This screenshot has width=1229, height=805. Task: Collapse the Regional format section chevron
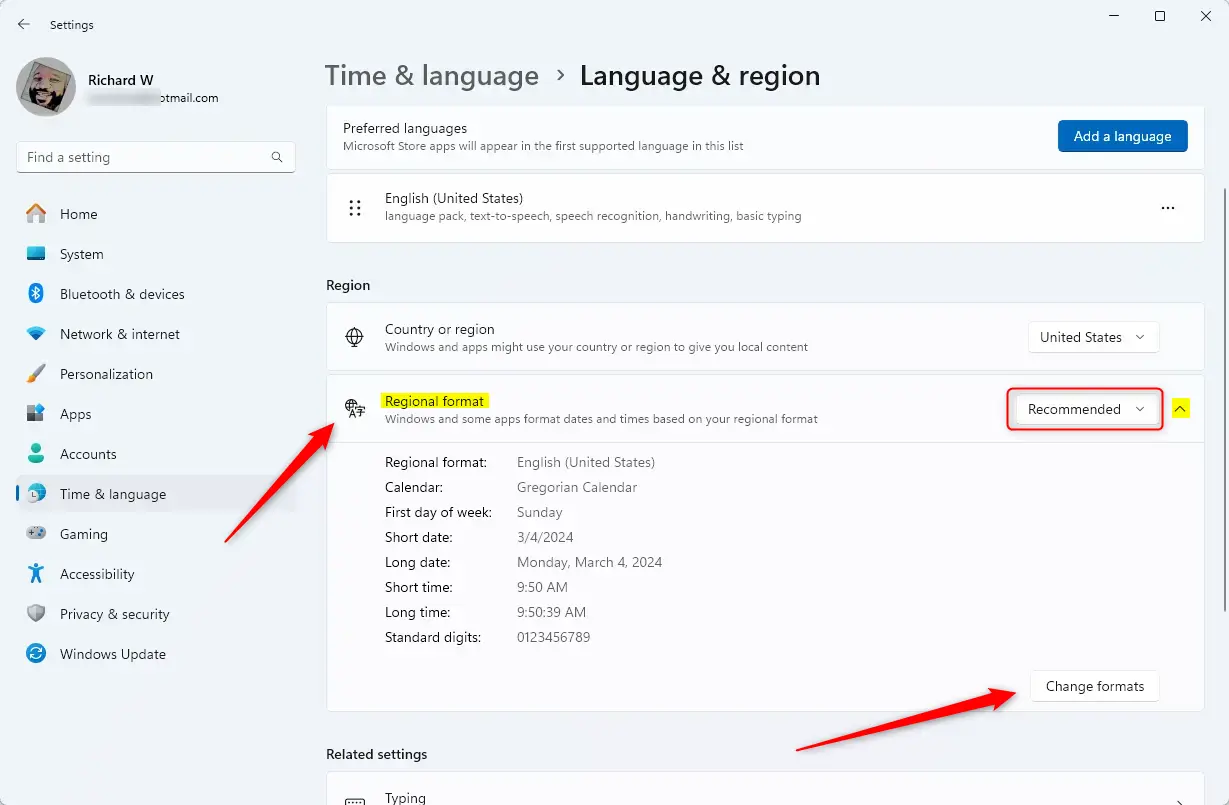(1180, 409)
